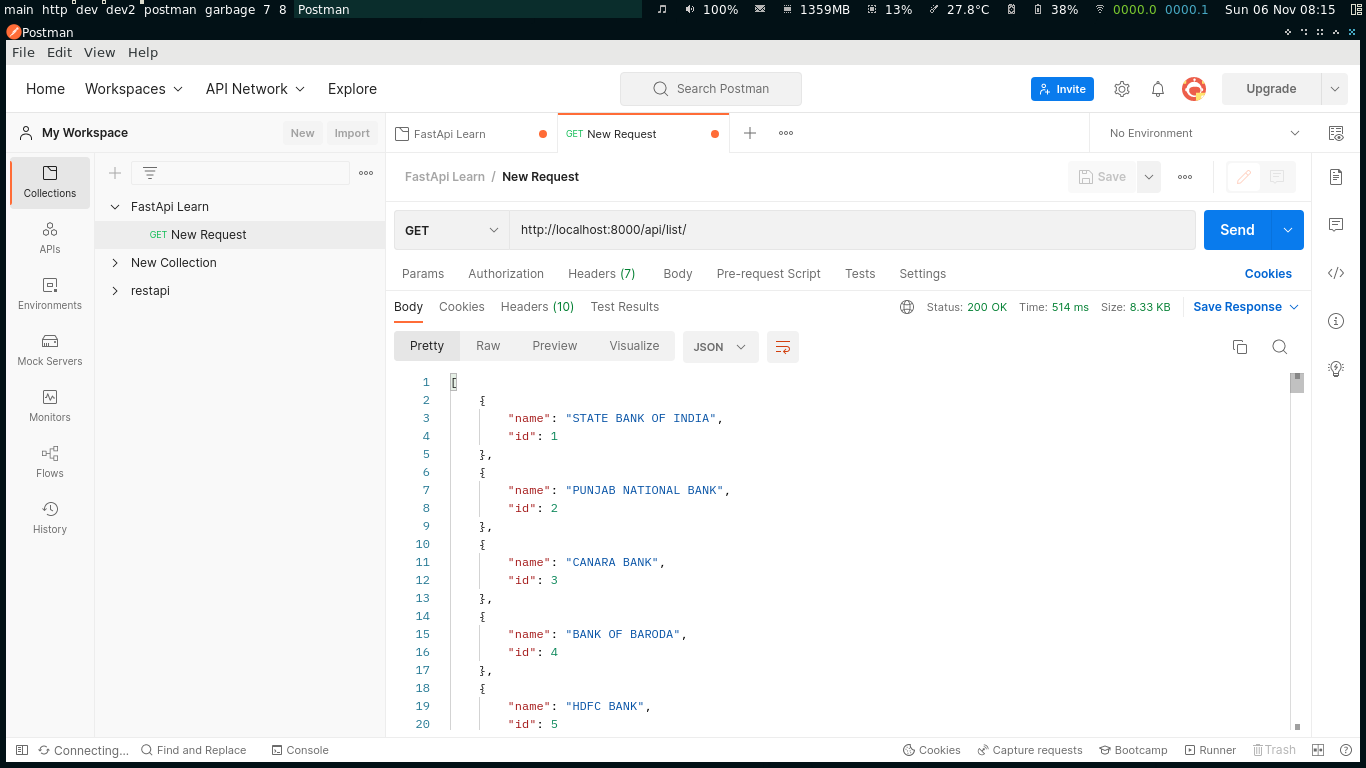Switch to request Headers (7) tab
The width and height of the screenshot is (1366, 768).
(x=601, y=274)
